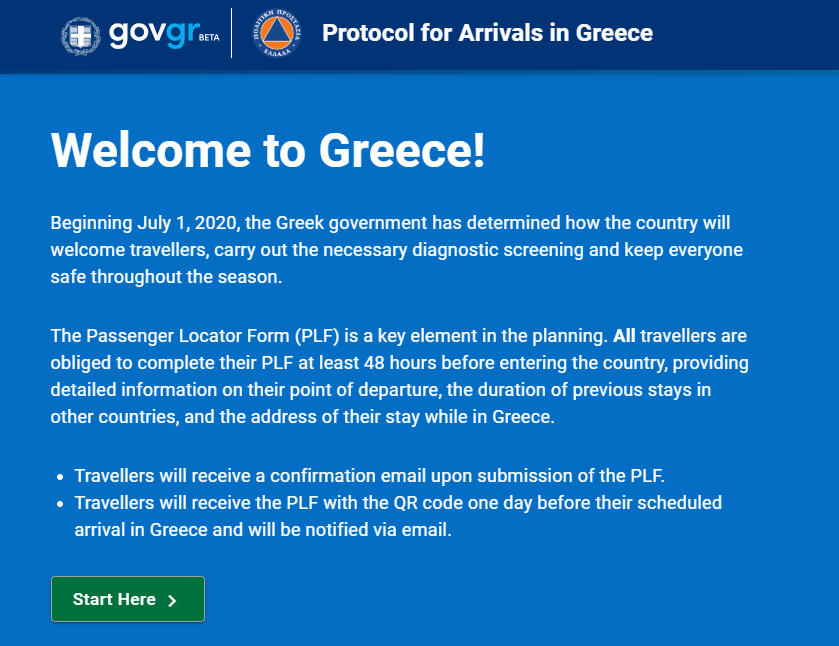Image resolution: width=839 pixels, height=646 pixels.
Task: Click the arrow chevron in Start Here
Action: (x=172, y=601)
